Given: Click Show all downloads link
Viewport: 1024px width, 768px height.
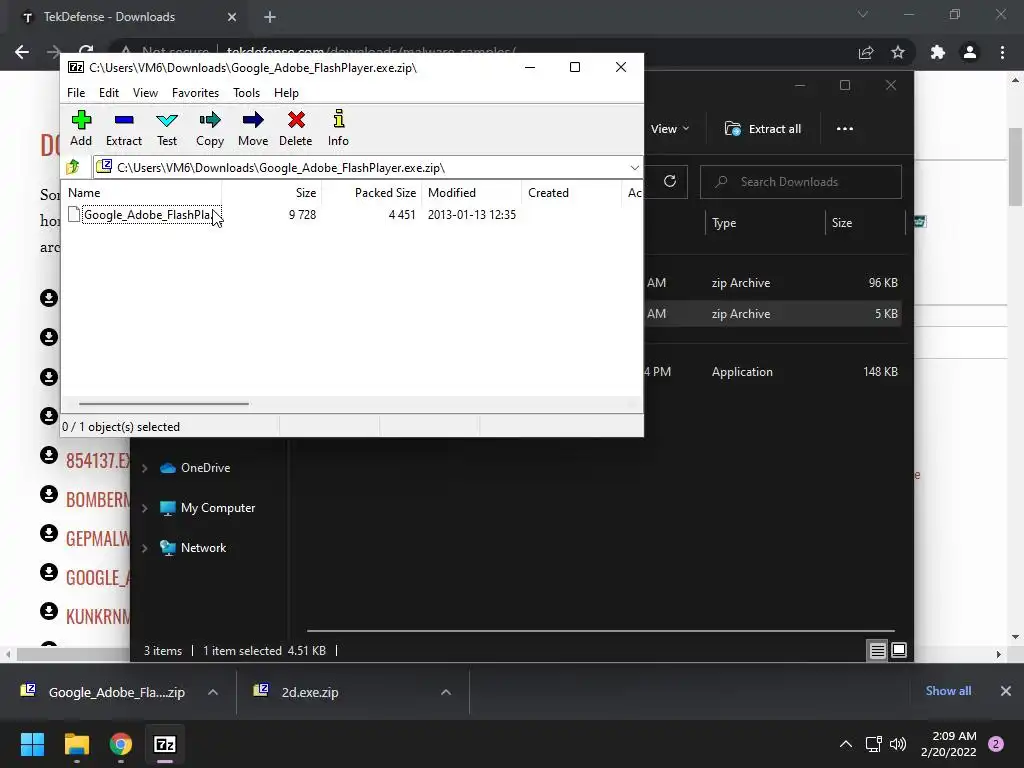Looking at the screenshot, I should click(948, 691).
